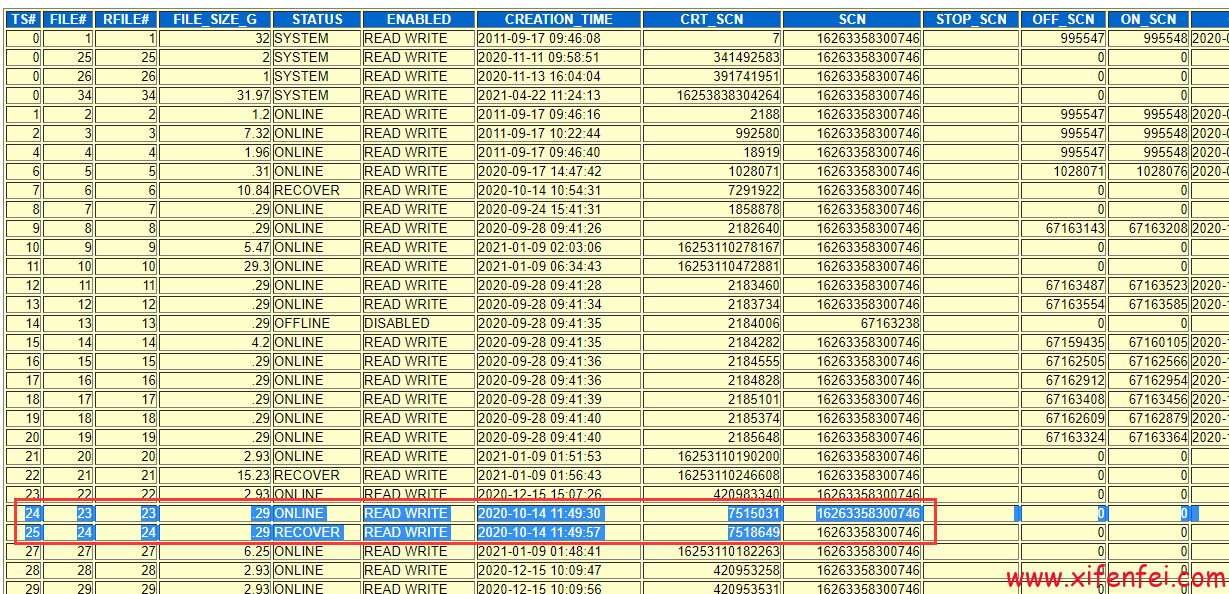Click SCN value 67163238
This screenshot has height=594, width=1229.
[x=890, y=323]
